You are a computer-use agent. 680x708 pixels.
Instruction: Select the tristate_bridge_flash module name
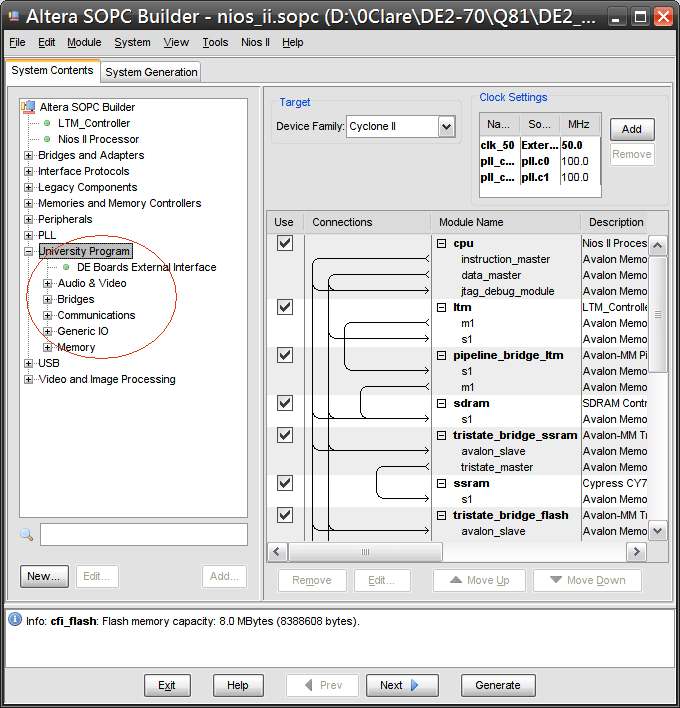(x=510, y=515)
